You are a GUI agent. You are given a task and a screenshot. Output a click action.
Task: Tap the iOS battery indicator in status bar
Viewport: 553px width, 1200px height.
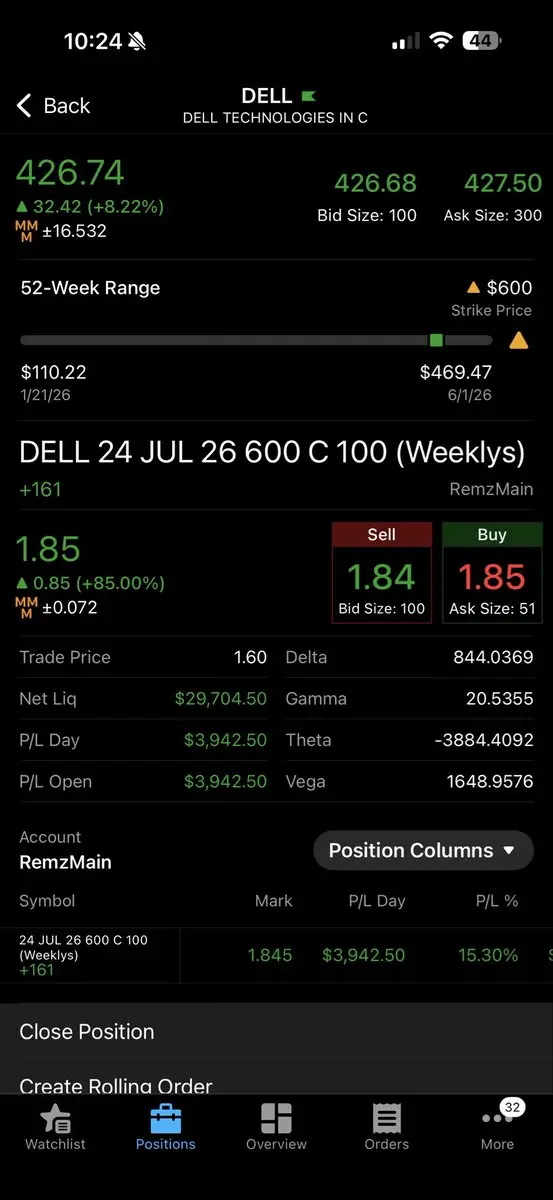[482, 41]
